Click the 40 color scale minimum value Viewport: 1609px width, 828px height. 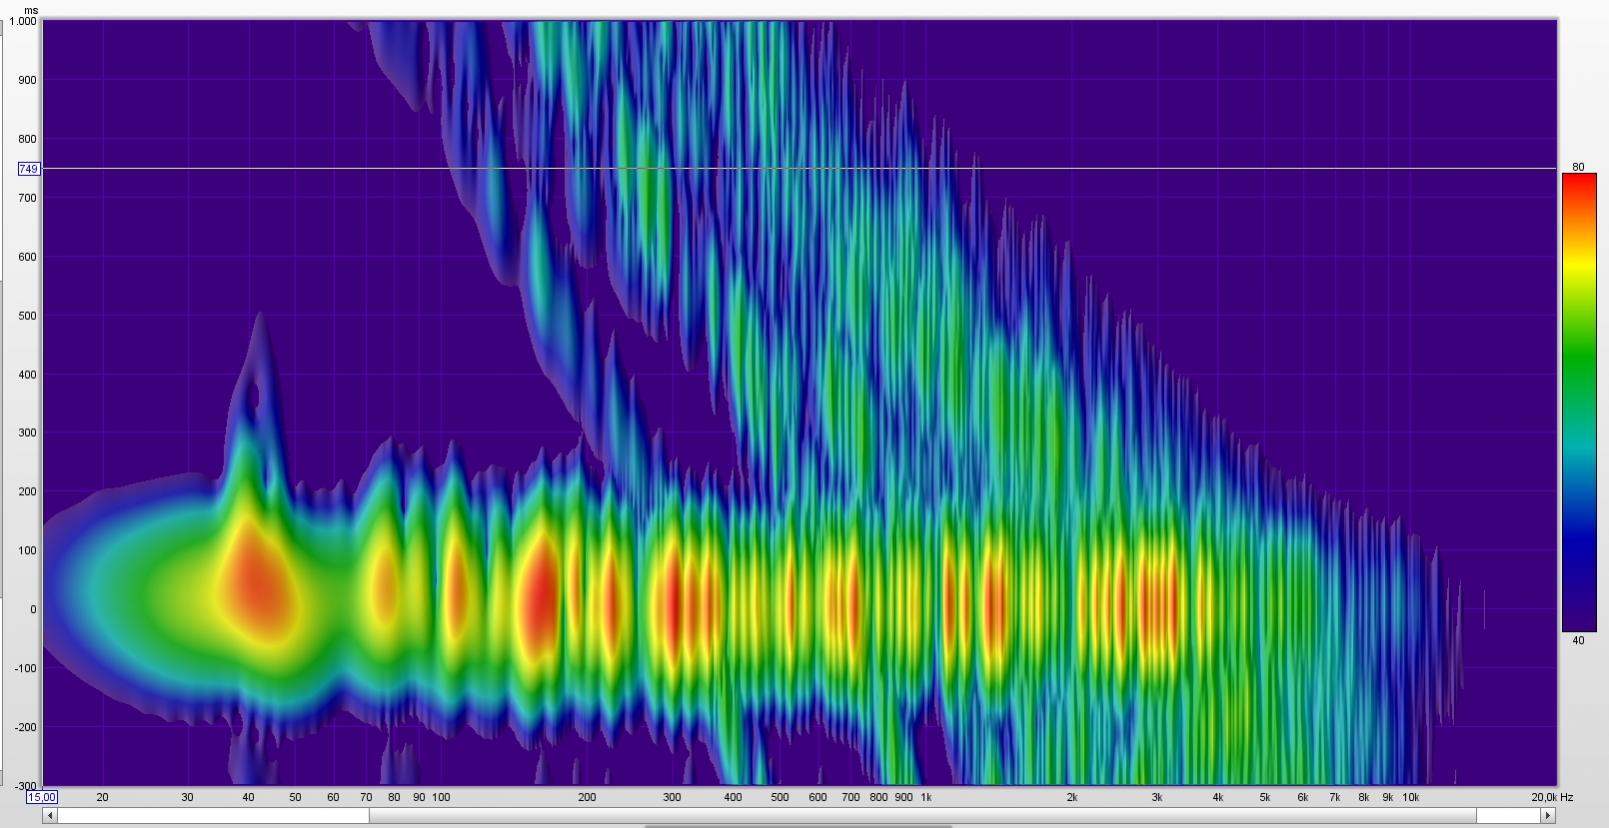(1578, 640)
